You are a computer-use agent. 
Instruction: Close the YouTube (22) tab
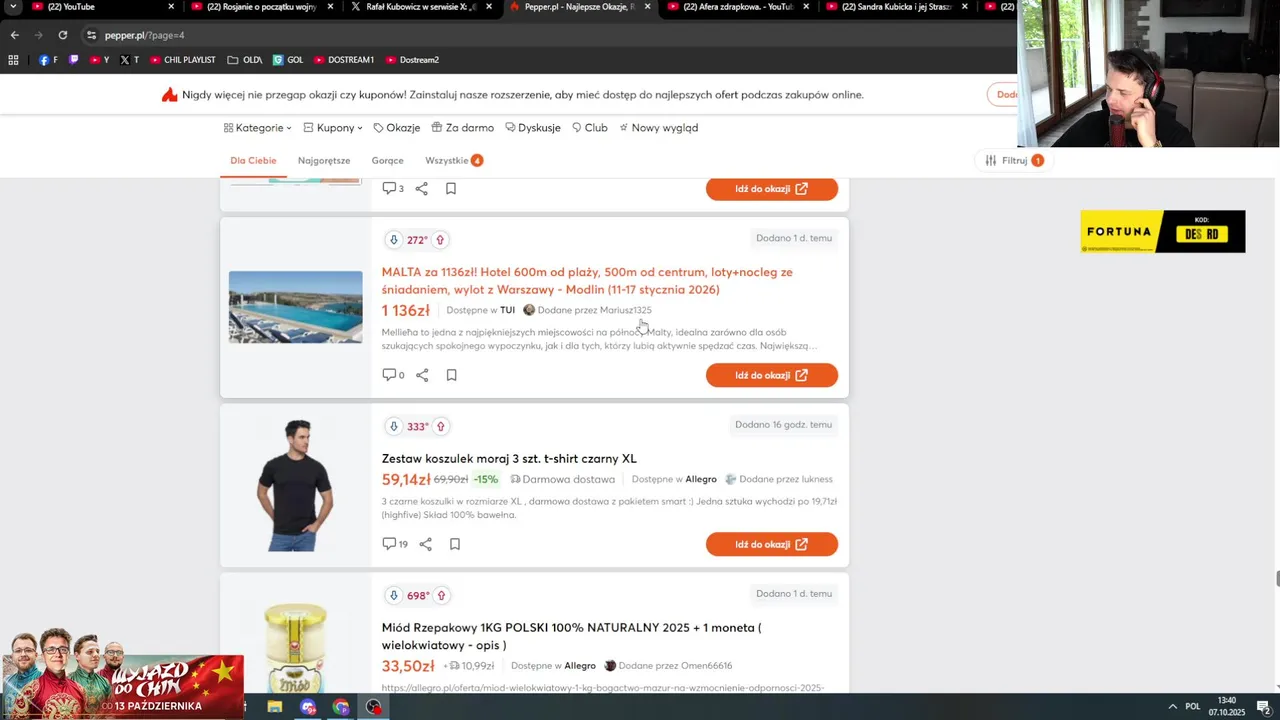(171, 7)
